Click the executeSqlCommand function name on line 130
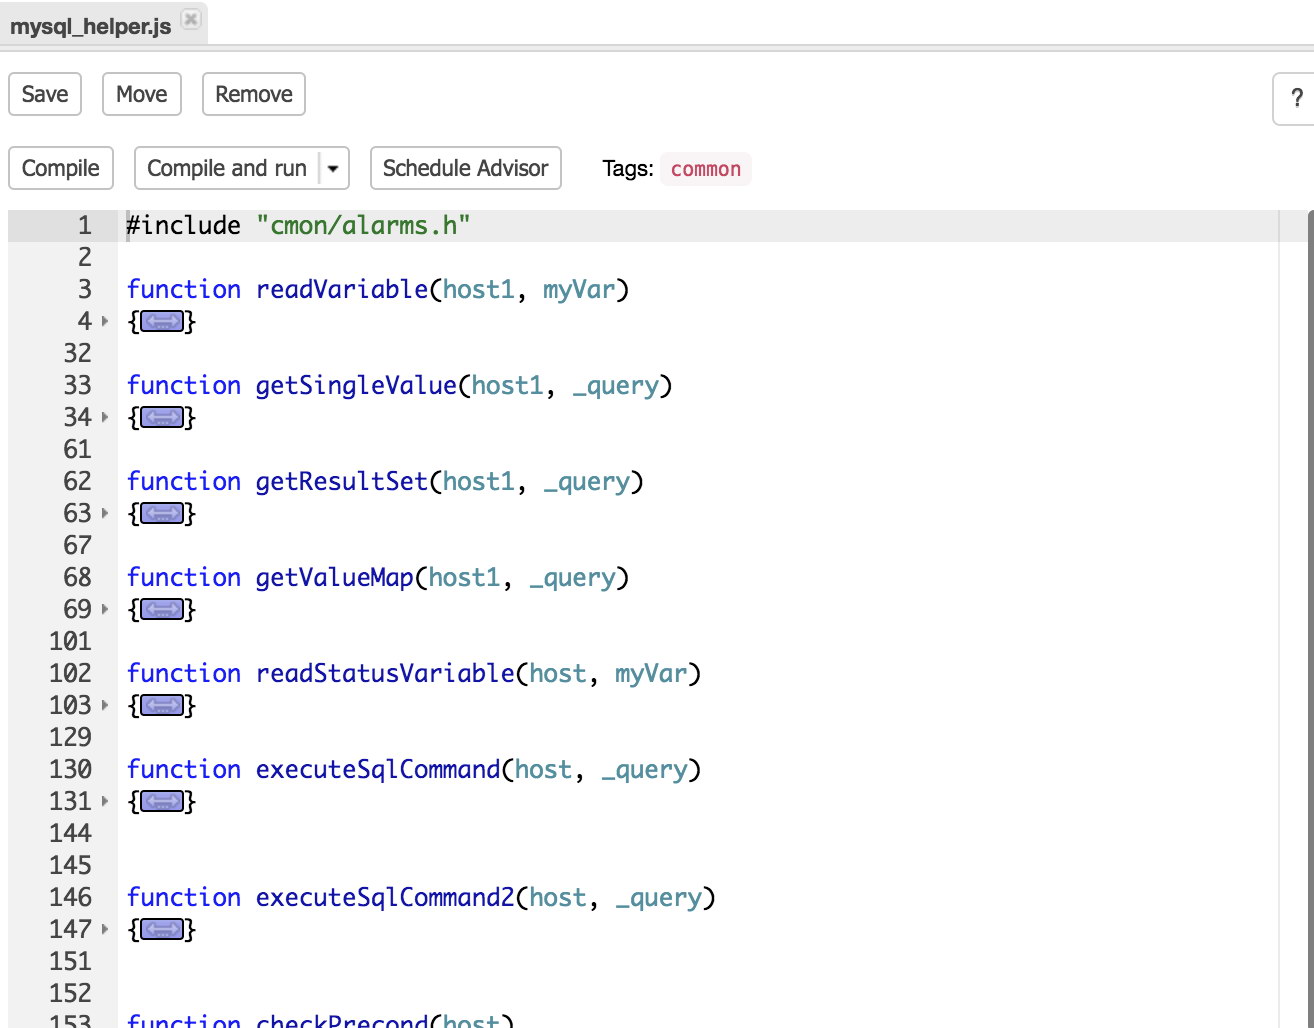The width and height of the screenshot is (1314, 1028). click(378, 769)
